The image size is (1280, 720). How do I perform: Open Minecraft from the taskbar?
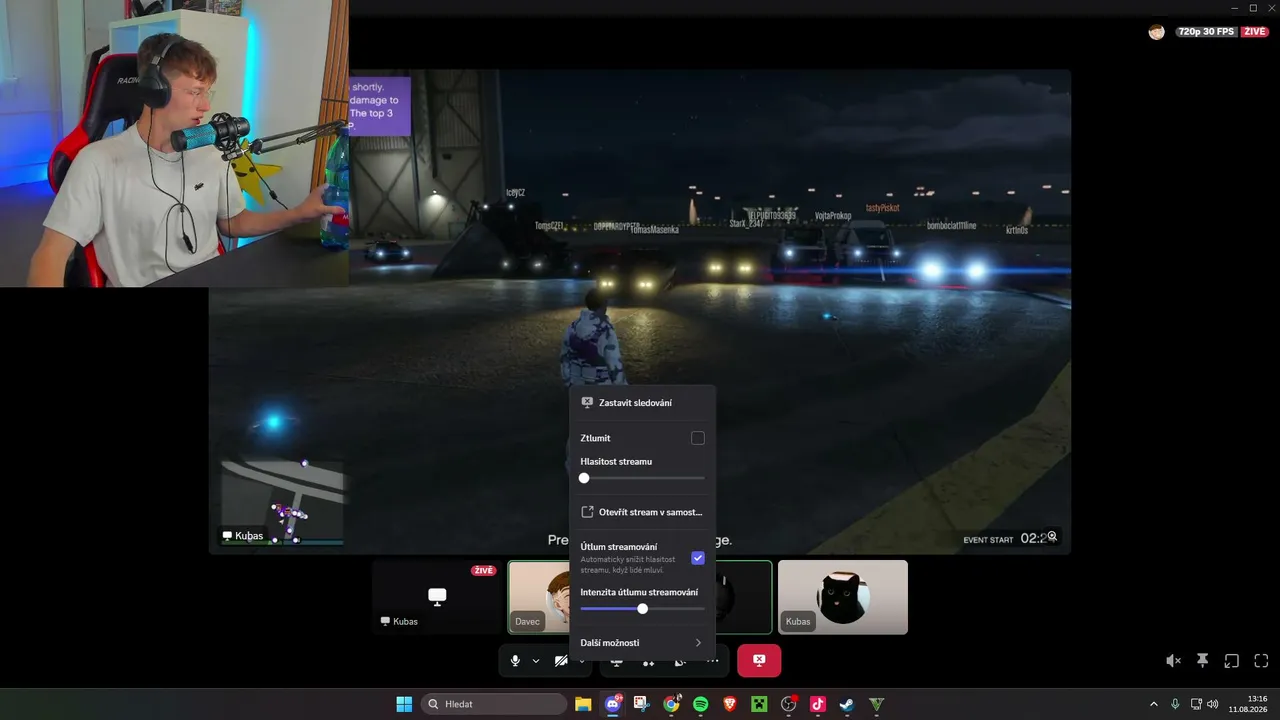759,704
